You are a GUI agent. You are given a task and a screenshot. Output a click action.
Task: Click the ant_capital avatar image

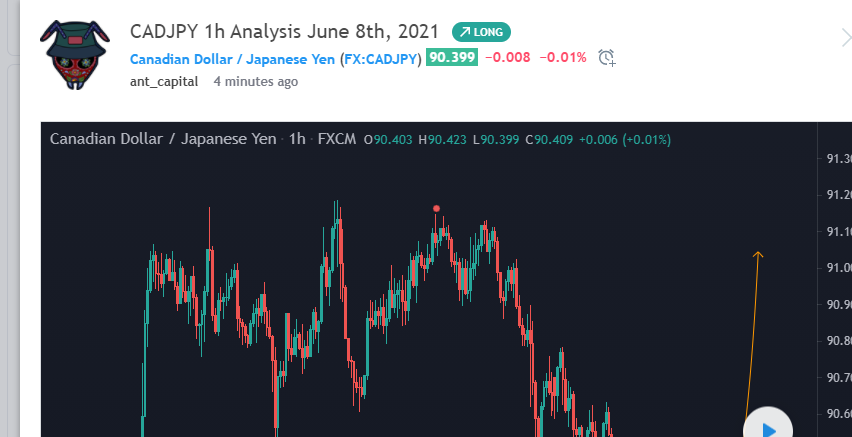[75, 54]
